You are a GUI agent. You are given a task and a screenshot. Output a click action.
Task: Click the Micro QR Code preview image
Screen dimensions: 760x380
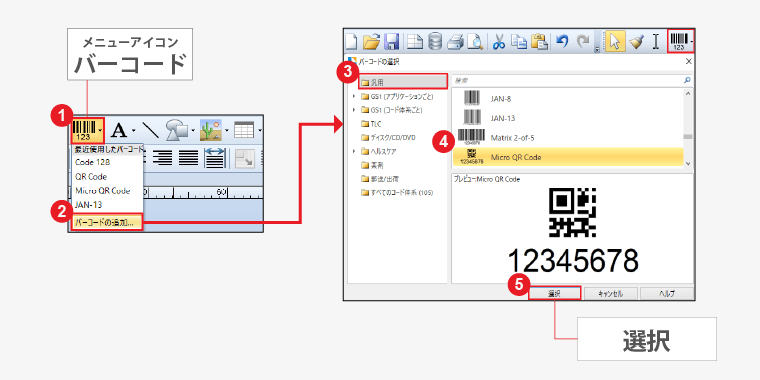[572, 212]
